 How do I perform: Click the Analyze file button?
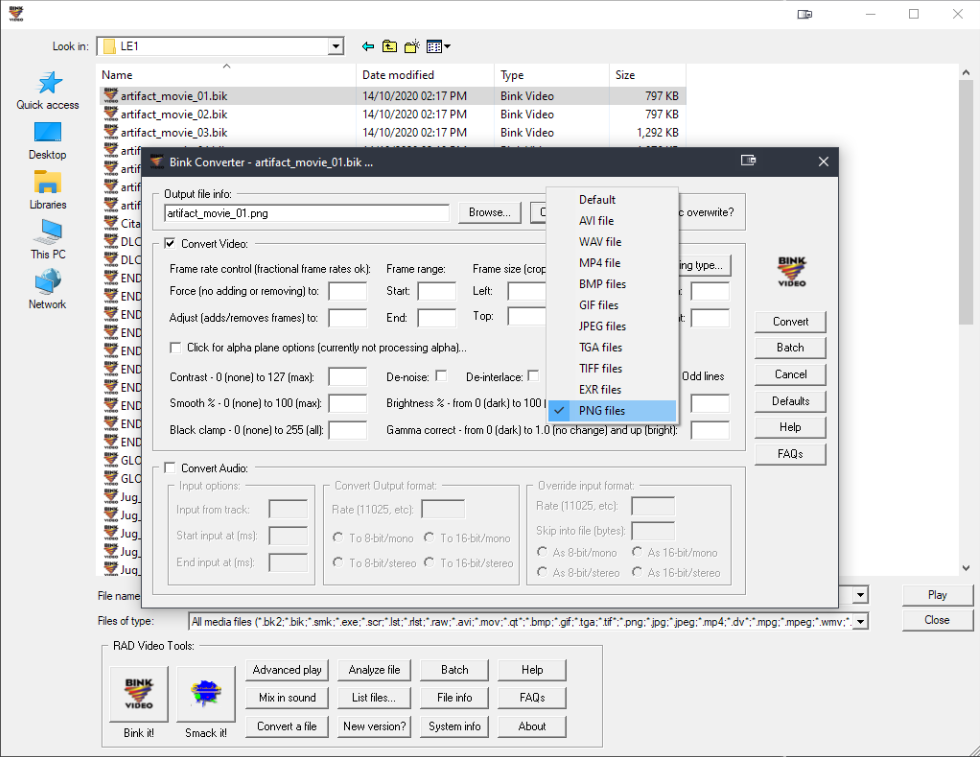tap(374, 670)
